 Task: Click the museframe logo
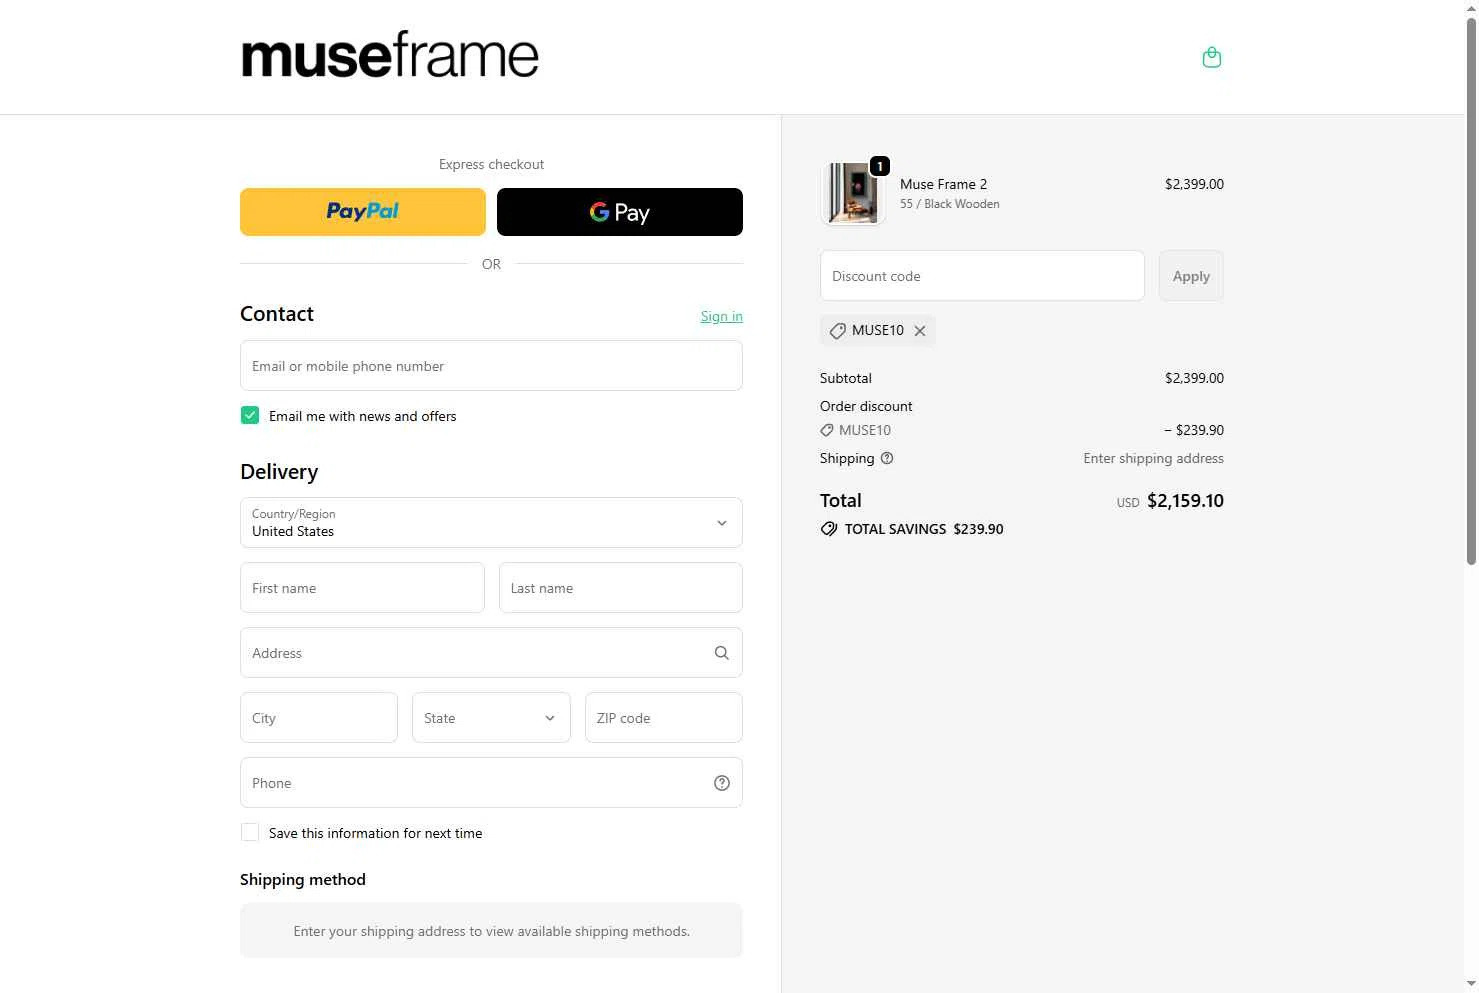389,55
